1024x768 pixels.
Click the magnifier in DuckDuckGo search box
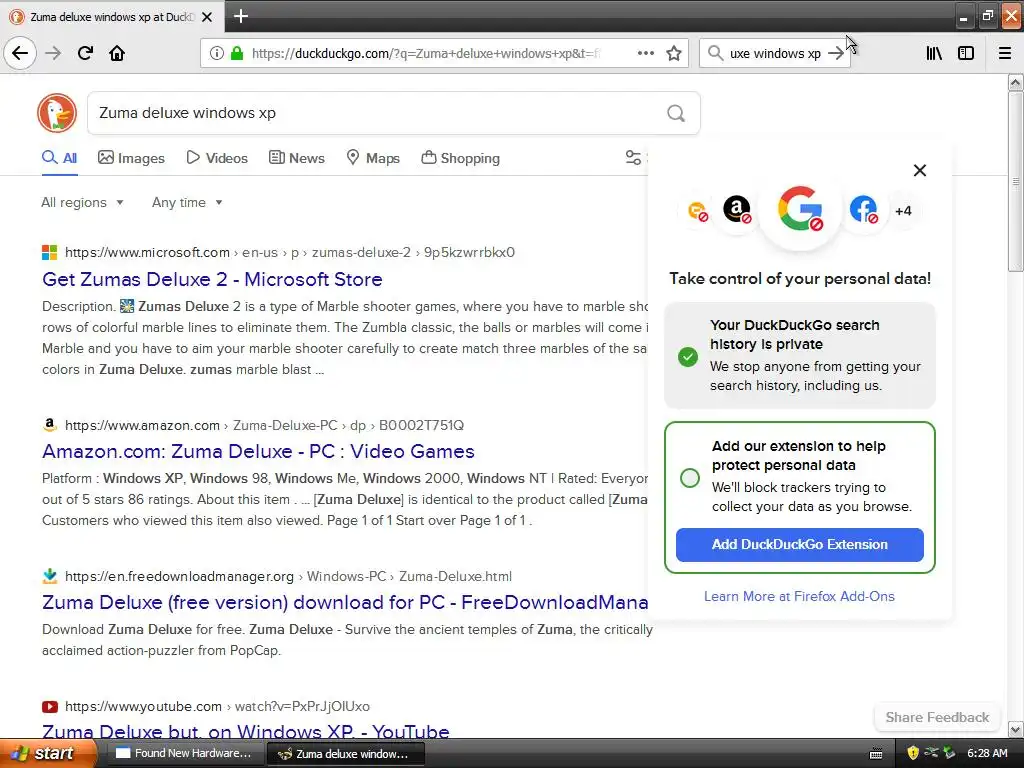pyautogui.click(x=676, y=114)
